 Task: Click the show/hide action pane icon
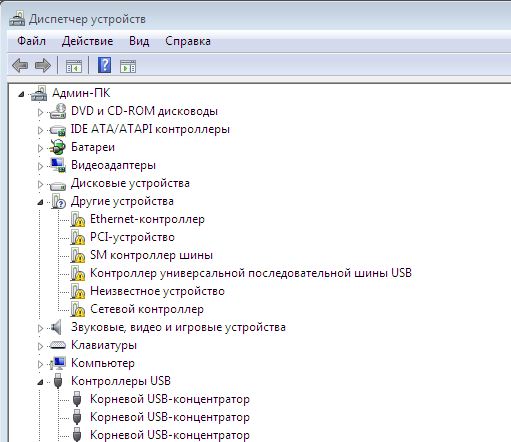(128, 66)
